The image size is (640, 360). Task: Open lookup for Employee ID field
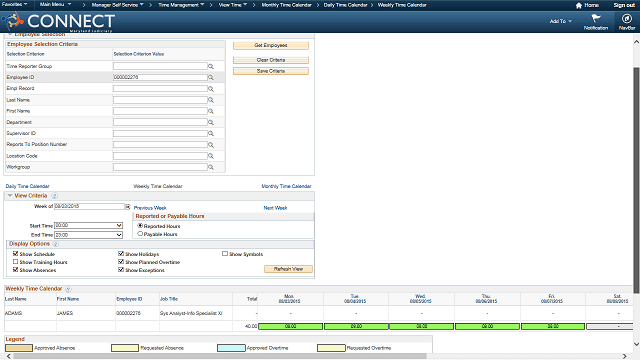211,77
